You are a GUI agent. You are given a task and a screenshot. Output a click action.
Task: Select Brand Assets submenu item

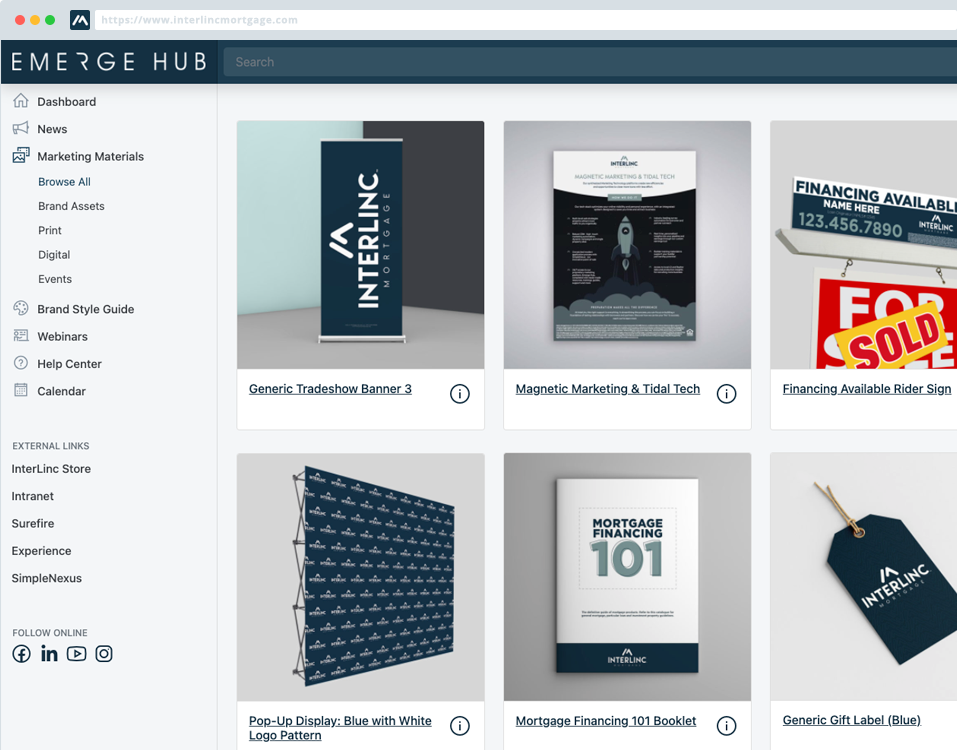tap(71, 206)
